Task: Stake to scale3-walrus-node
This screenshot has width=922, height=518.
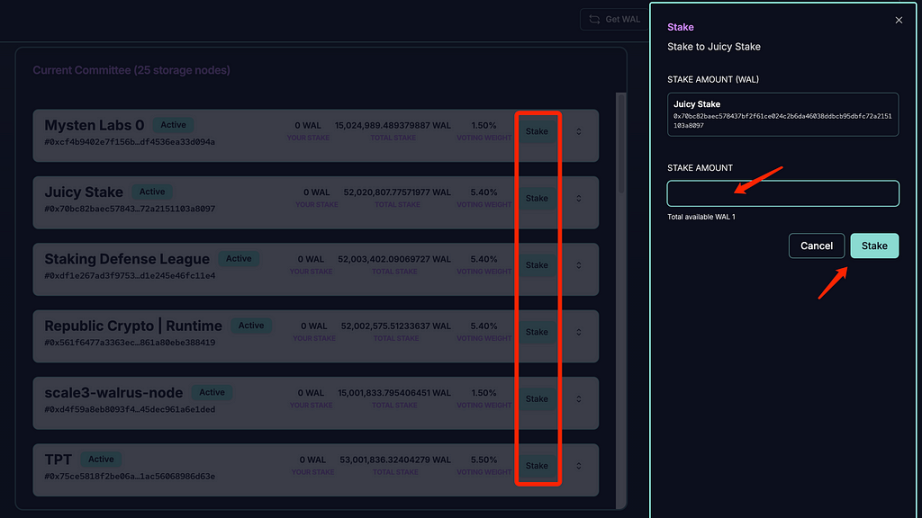Action: [x=536, y=399]
